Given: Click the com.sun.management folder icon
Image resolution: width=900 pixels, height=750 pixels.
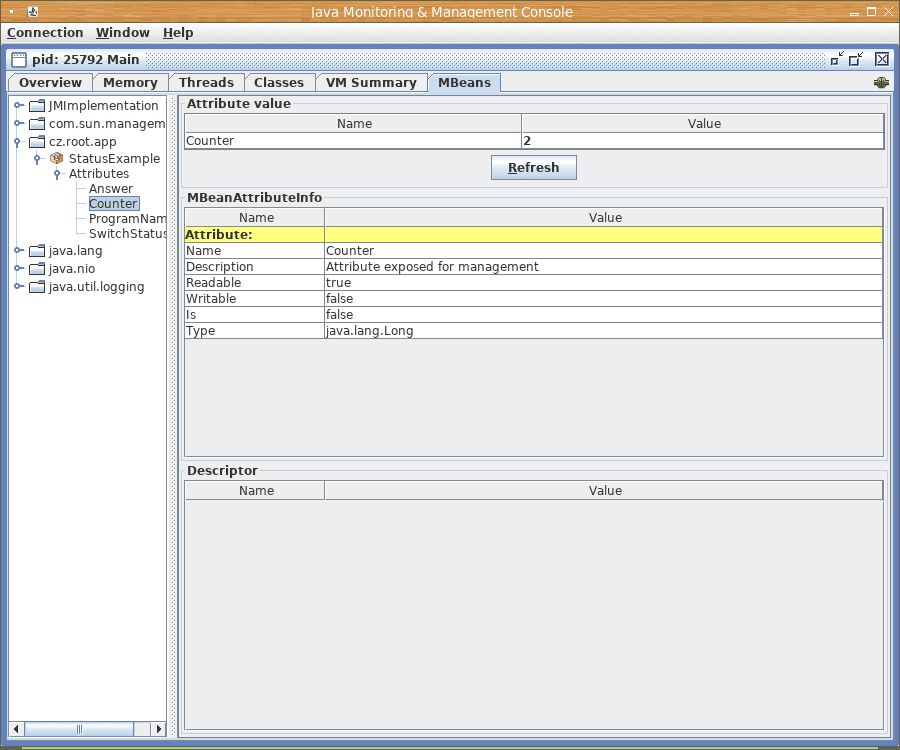Looking at the screenshot, I should pyautogui.click(x=37, y=124).
